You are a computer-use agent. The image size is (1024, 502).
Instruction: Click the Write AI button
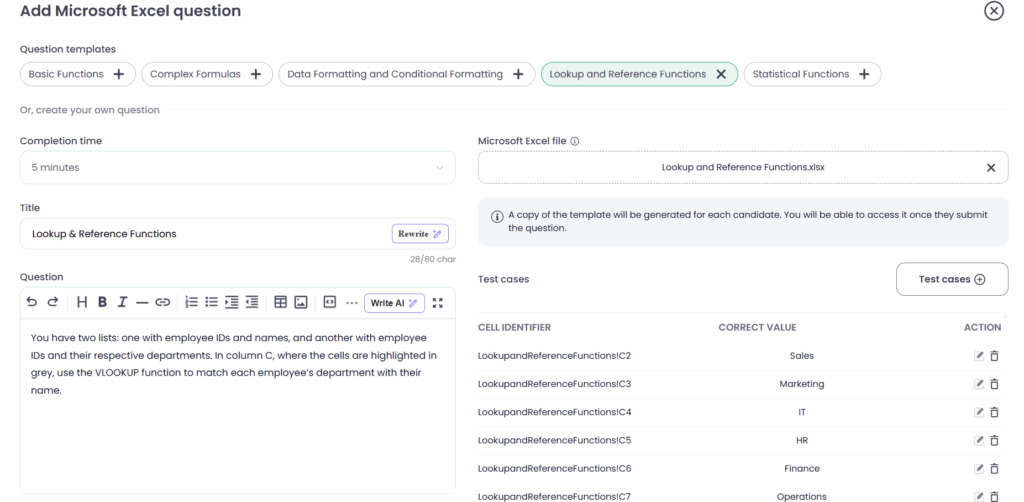coord(394,303)
